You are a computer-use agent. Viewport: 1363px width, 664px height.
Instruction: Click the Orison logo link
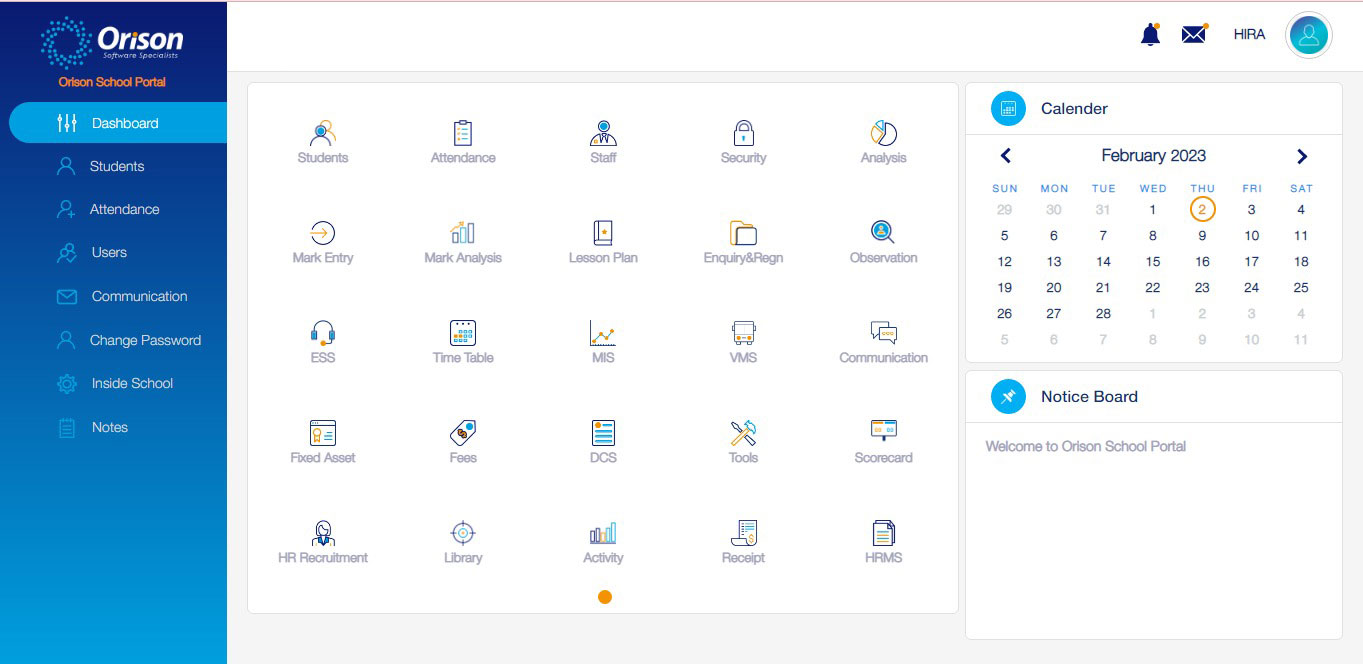point(112,41)
